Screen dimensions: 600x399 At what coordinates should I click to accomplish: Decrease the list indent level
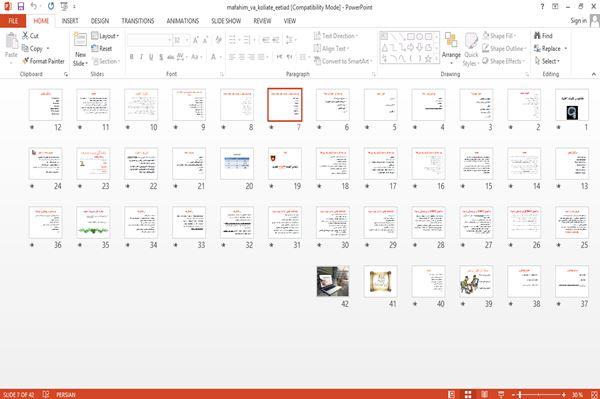[266, 40]
